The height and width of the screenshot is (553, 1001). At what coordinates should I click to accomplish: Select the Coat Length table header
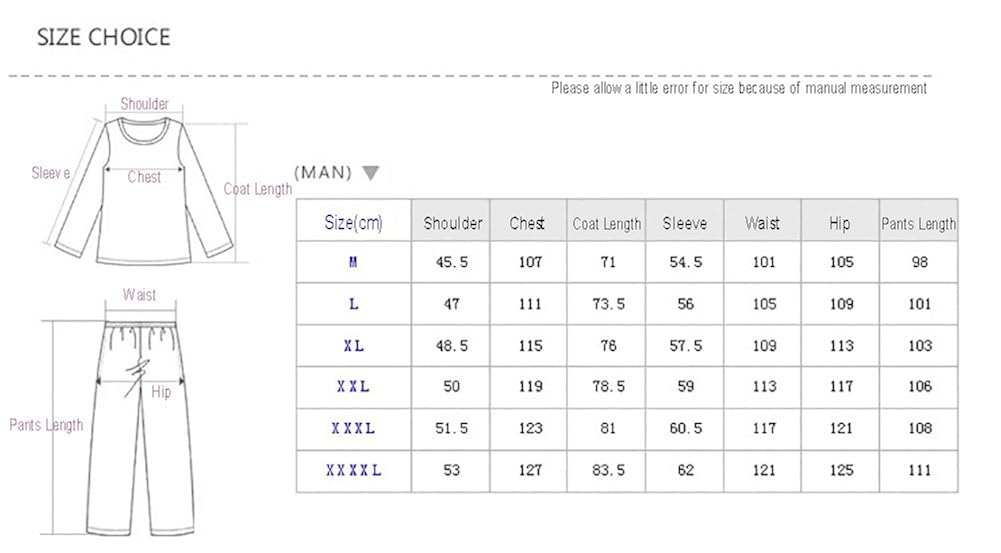tap(607, 224)
